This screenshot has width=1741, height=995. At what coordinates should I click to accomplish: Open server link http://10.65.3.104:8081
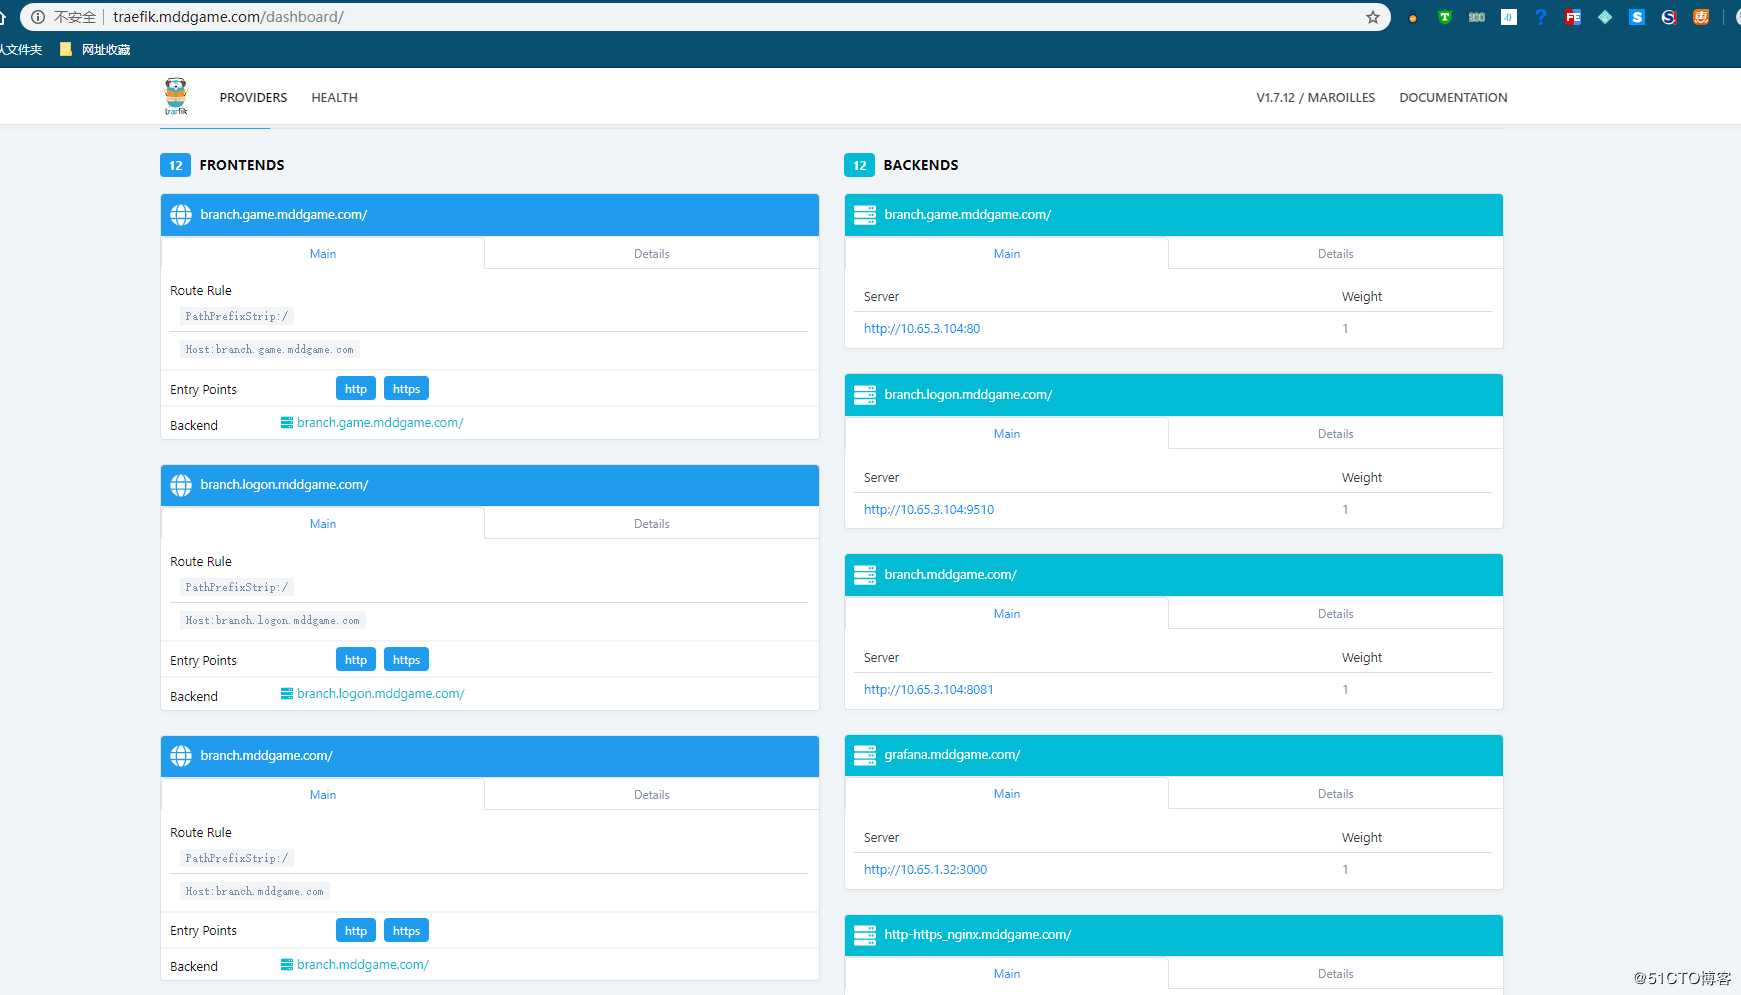click(929, 690)
